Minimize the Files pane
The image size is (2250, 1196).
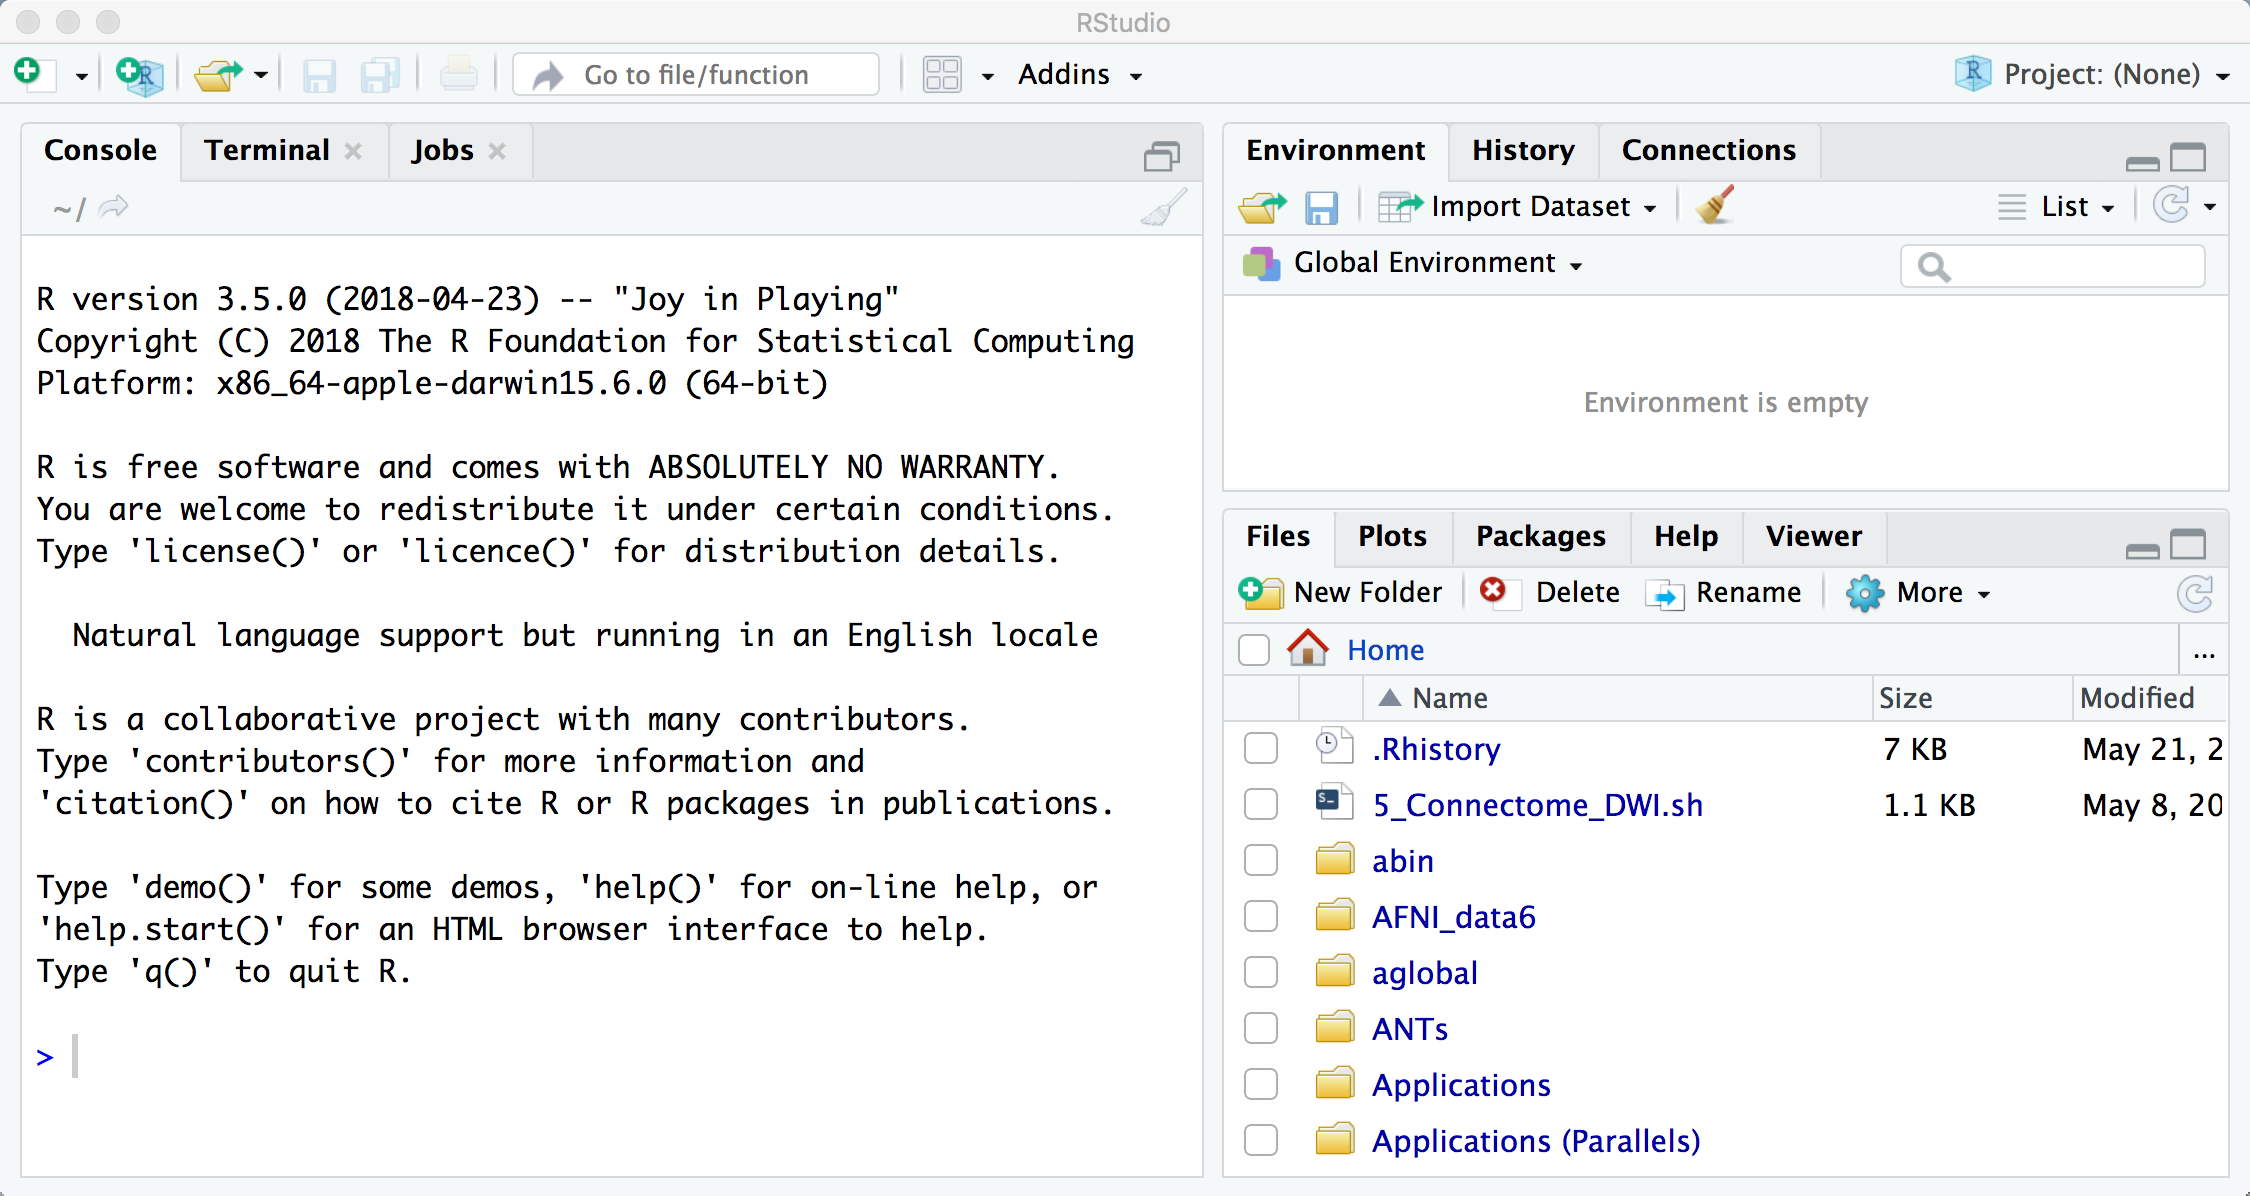pos(2142,550)
